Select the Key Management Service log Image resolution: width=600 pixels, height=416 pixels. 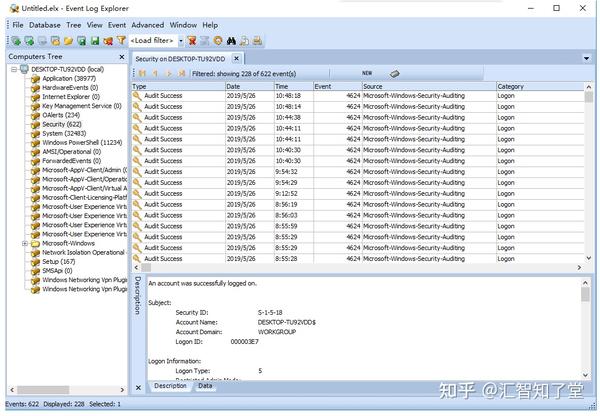coord(82,106)
